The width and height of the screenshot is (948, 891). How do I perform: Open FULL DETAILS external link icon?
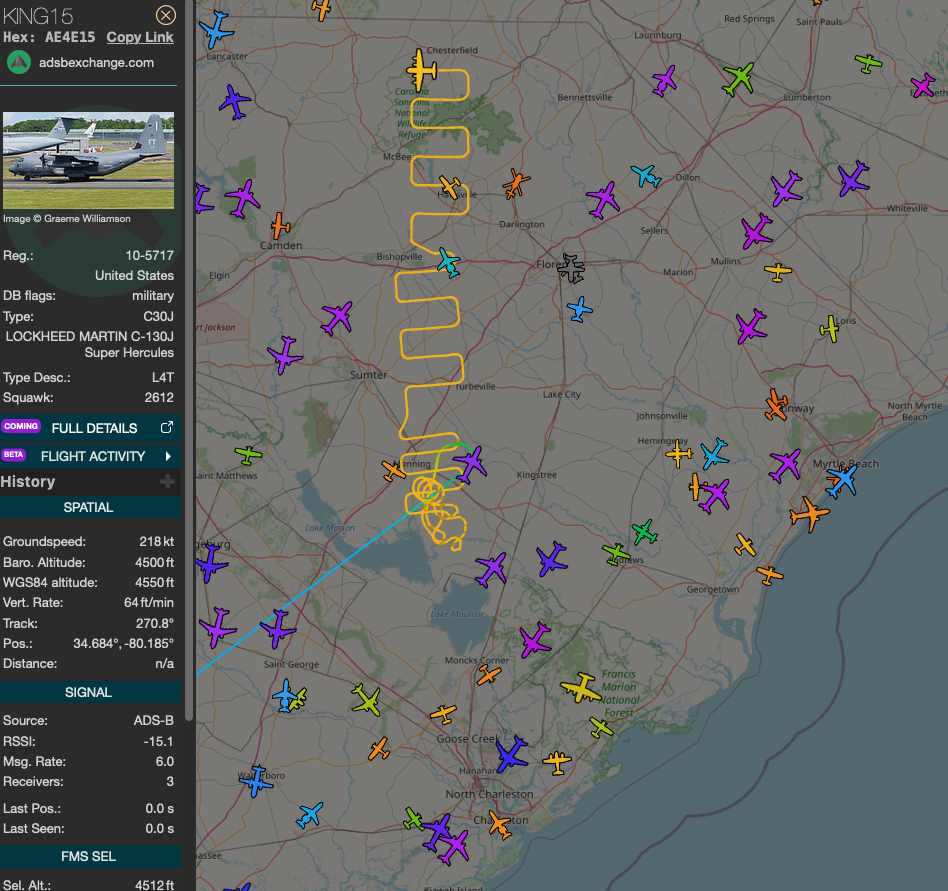(167, 428)
